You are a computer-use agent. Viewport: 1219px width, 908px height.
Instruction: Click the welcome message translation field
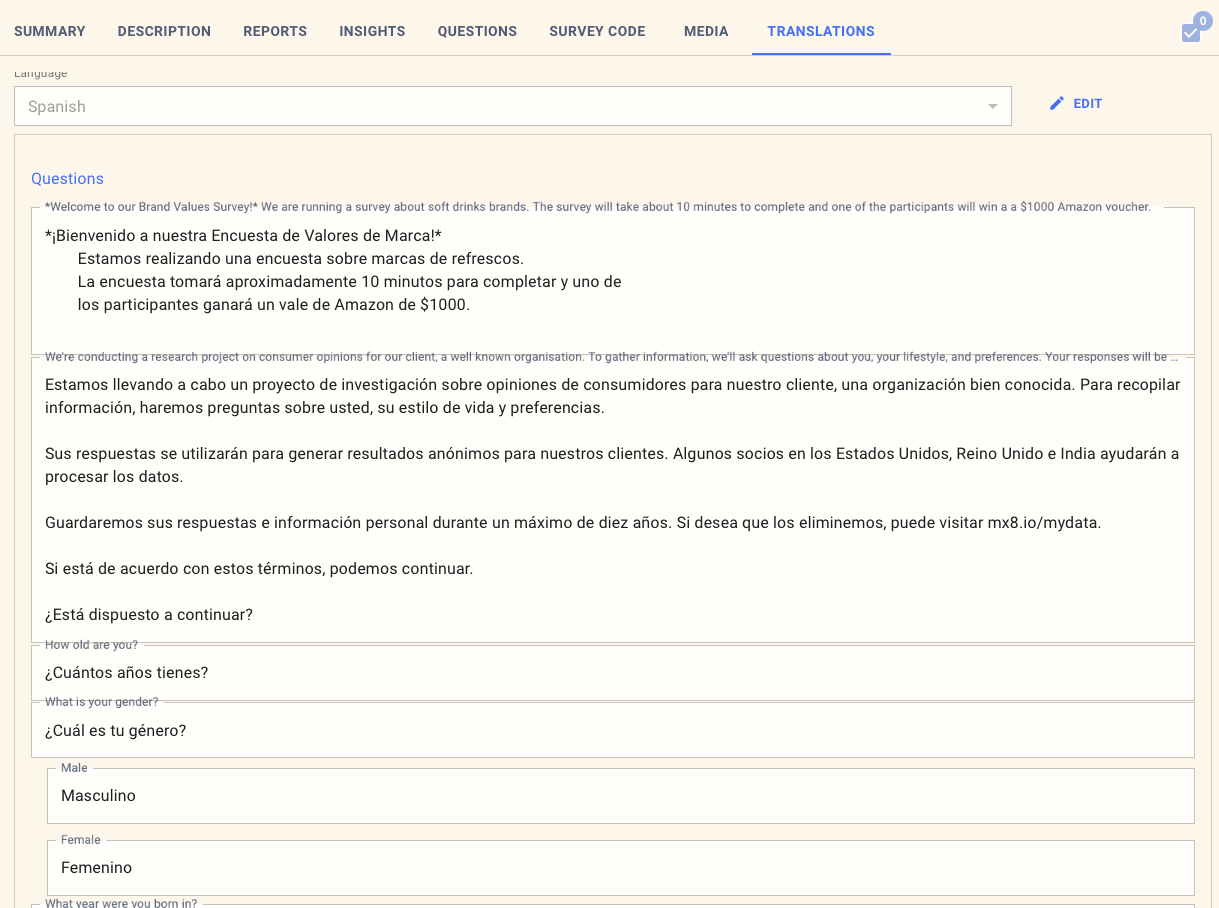click(612, 282)
